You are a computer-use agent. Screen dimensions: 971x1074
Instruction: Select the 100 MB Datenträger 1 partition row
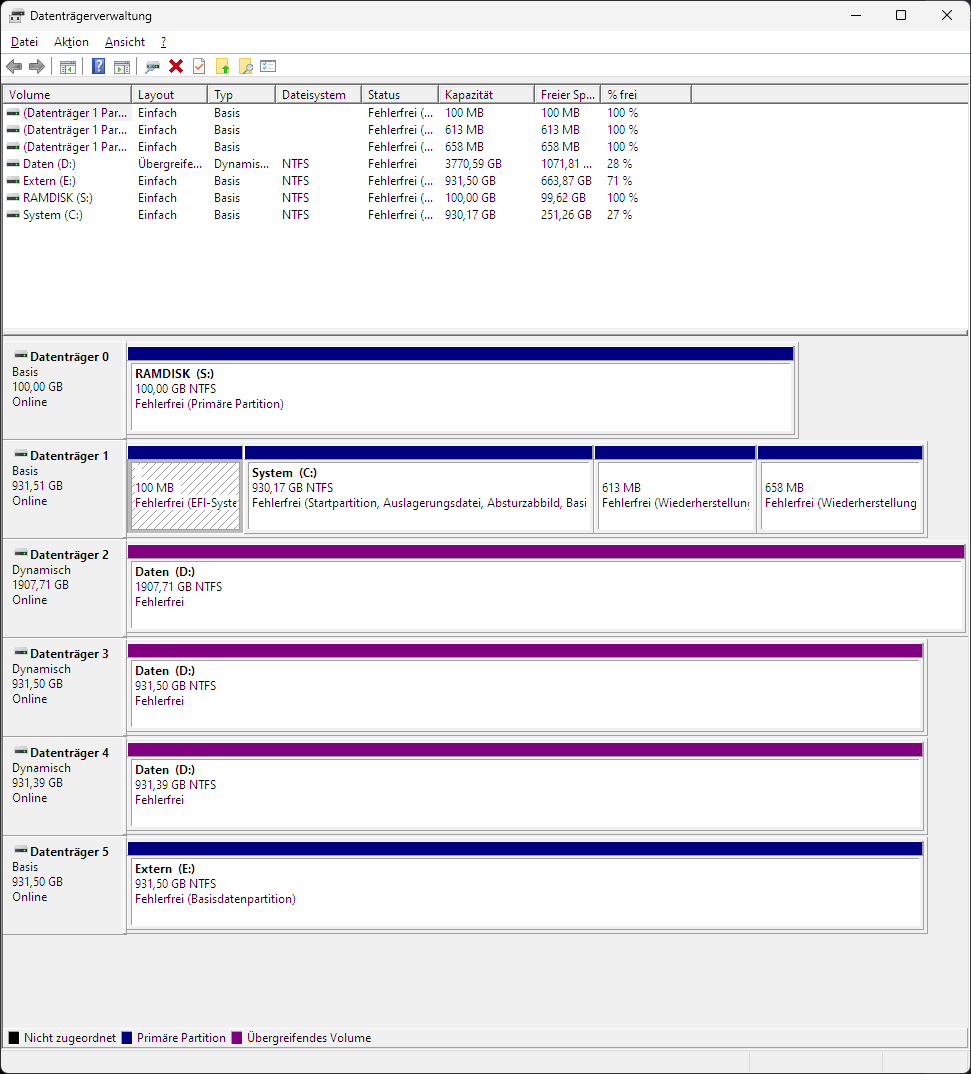(348, 113)
